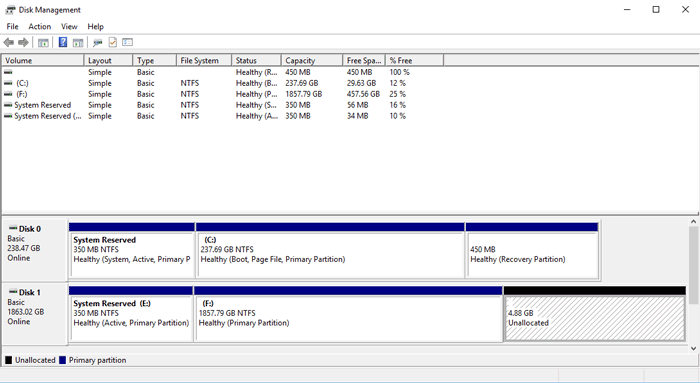Click the Properties checkmark document icon
Viewport: 700px width, 383px height.
point(112,42)
